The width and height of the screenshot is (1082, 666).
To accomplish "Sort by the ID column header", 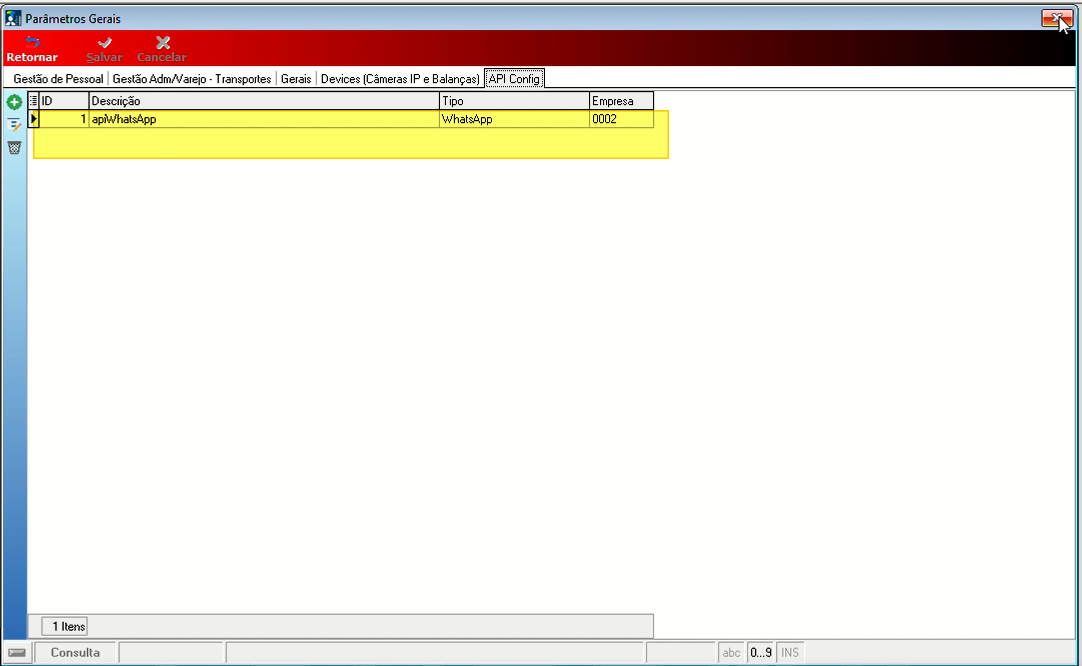I will tap(64, 101).
